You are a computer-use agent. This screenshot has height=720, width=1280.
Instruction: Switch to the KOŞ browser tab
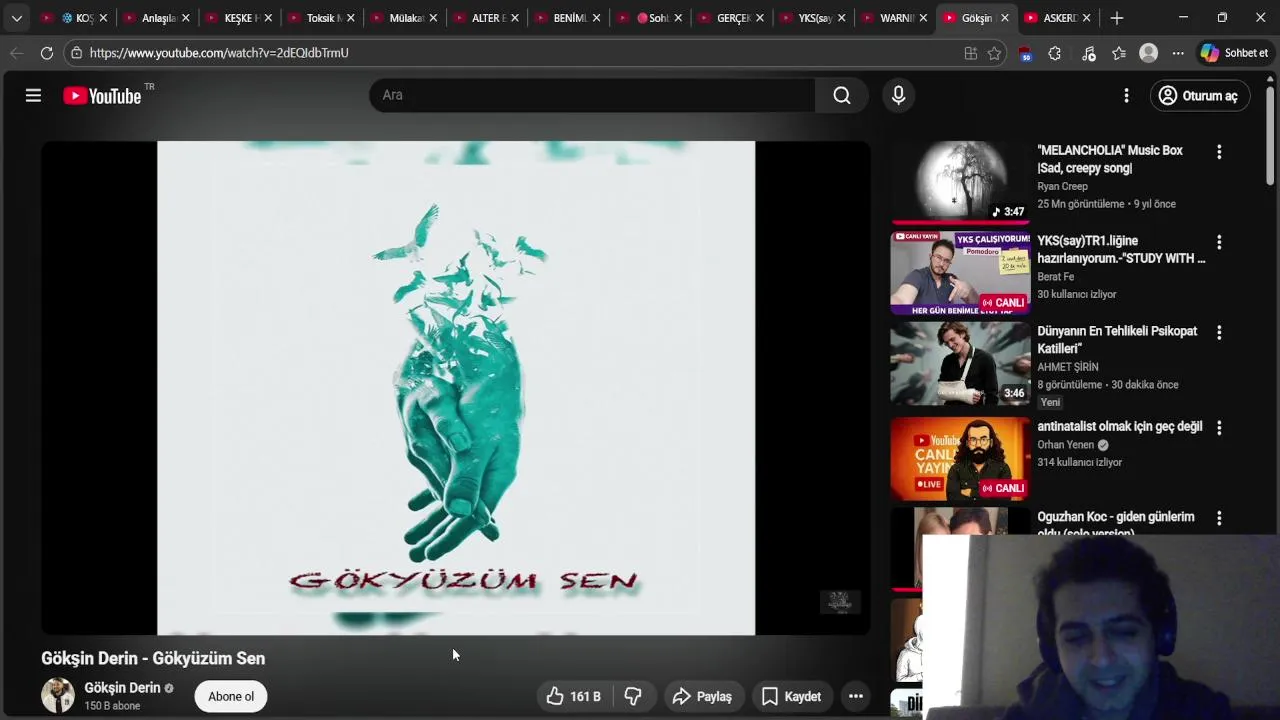[x=74, y=18]
